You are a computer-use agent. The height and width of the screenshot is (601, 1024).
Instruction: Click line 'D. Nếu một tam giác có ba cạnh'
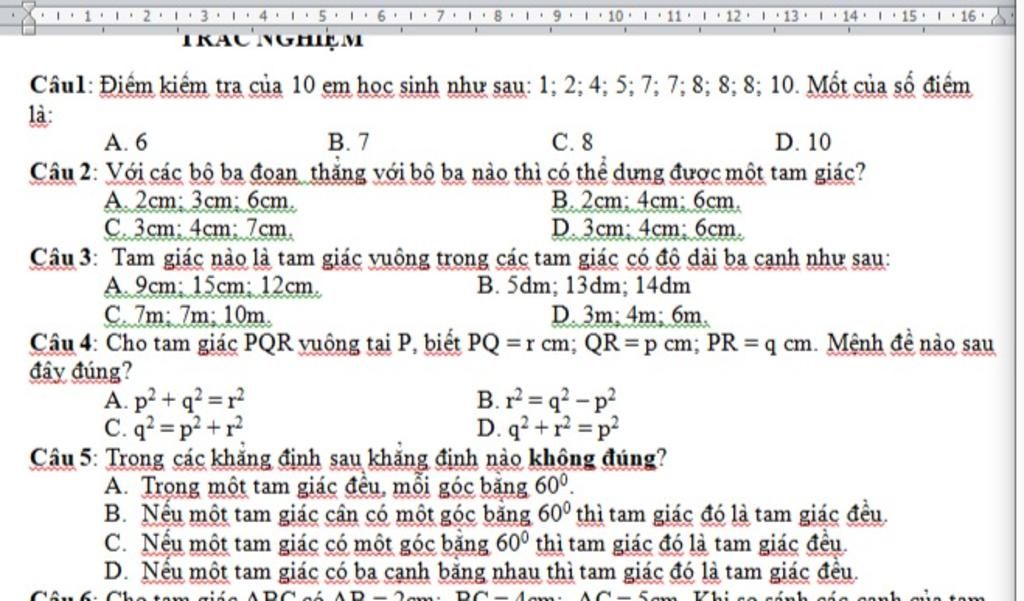point(480,572)
